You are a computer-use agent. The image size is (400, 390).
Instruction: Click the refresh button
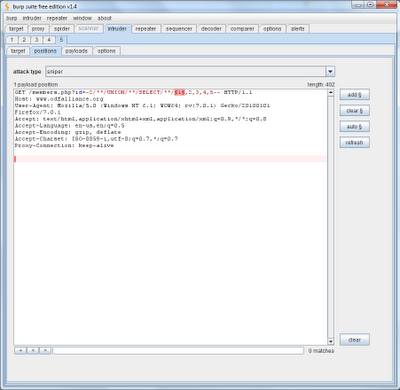tap(354, 143)
